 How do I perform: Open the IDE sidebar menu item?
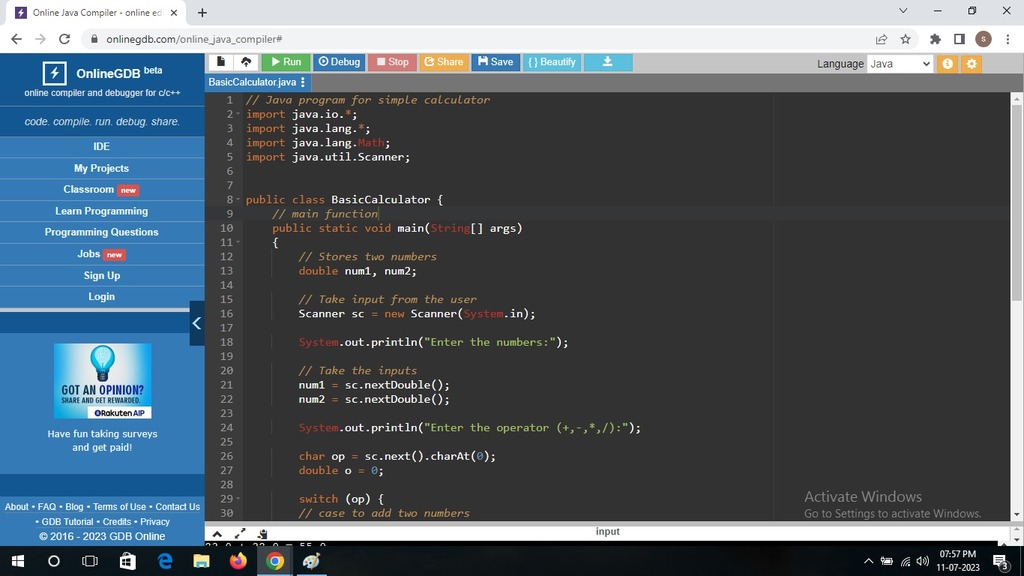[x=102, y=146]
